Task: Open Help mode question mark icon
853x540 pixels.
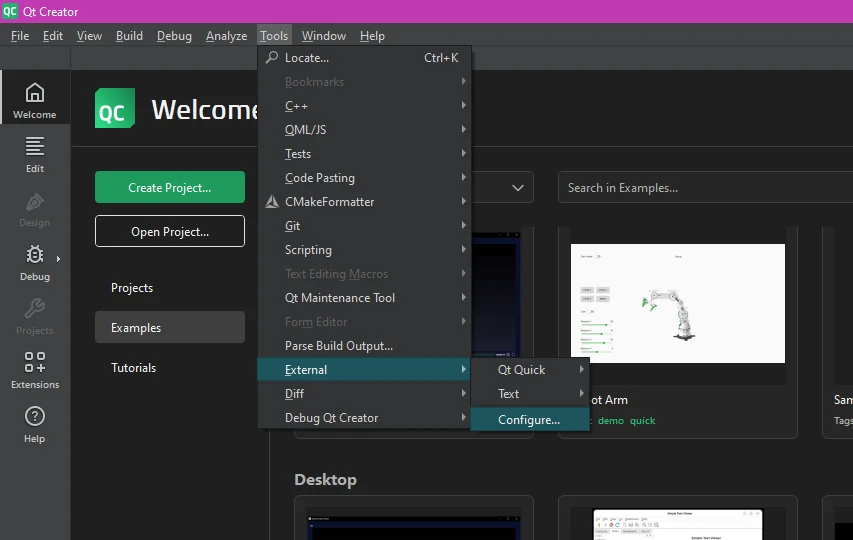Action: tap(35, 417)
